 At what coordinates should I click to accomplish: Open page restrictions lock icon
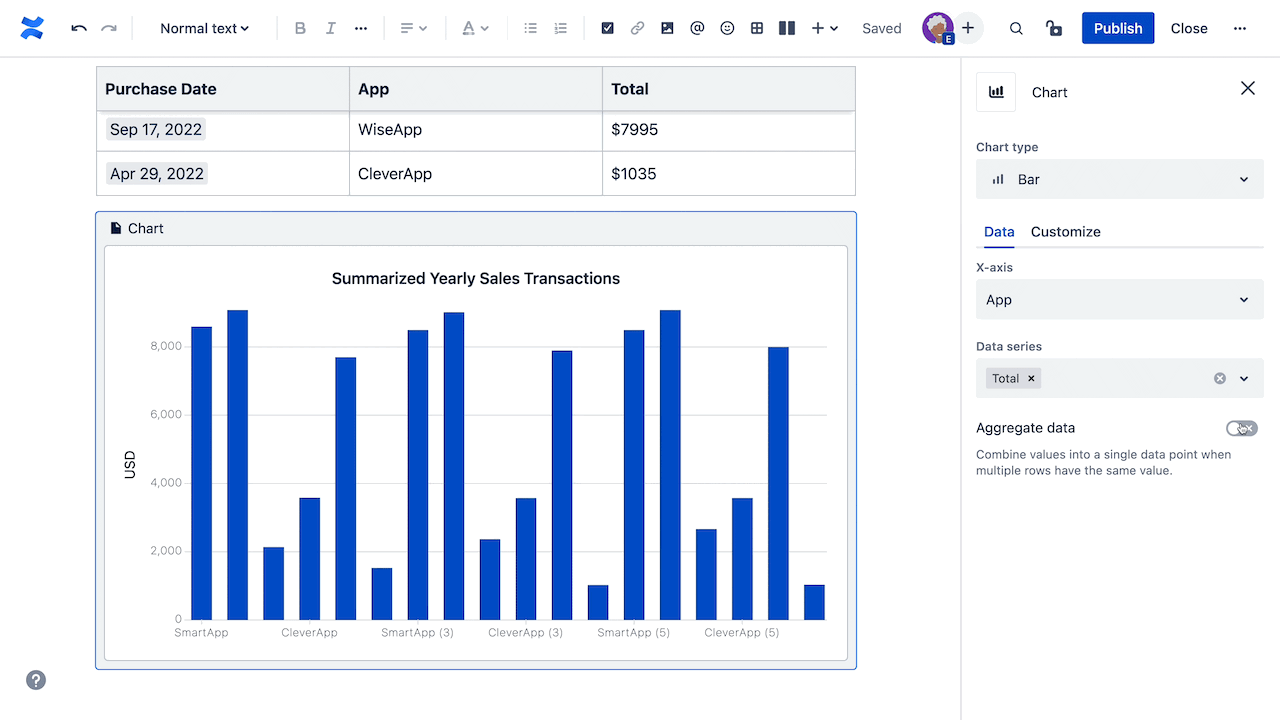[x=1054, y=28]
